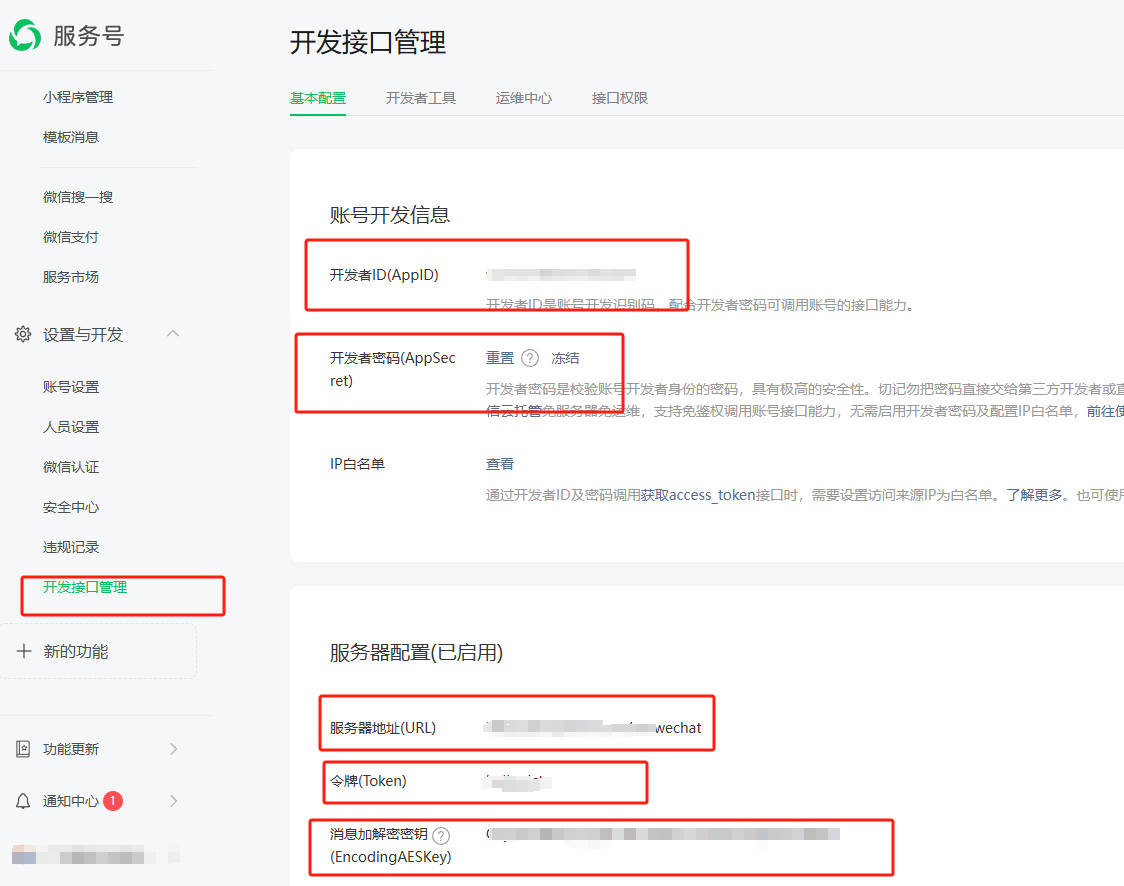This screenshot has width=1124, height=886.
Task: Click the blurred EncodingAESKey value
Action: [x=662, y=834]
